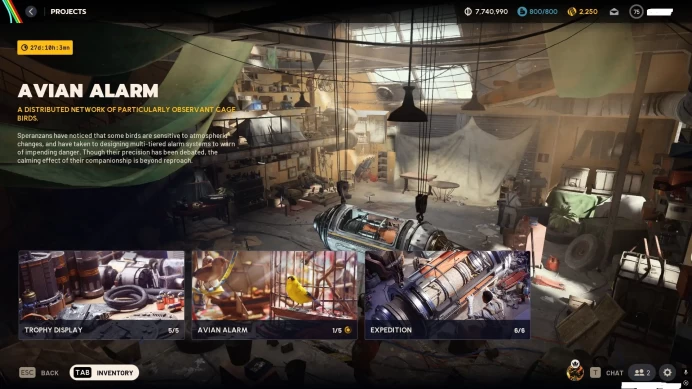Screen dimensions: 692x389
Task: Click the 2,250 gold amount
Action: tap(588, 11)
